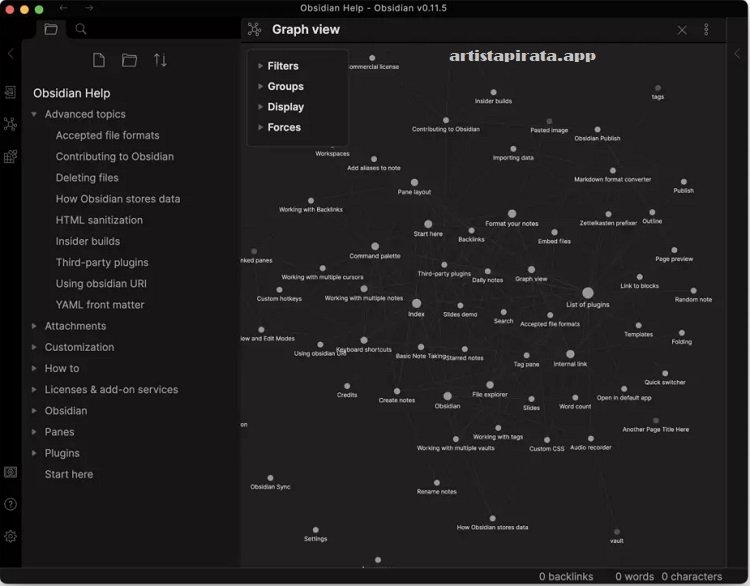Open settings gear icon
Viewport: 750px width, 586px height.
click(11, 536)
